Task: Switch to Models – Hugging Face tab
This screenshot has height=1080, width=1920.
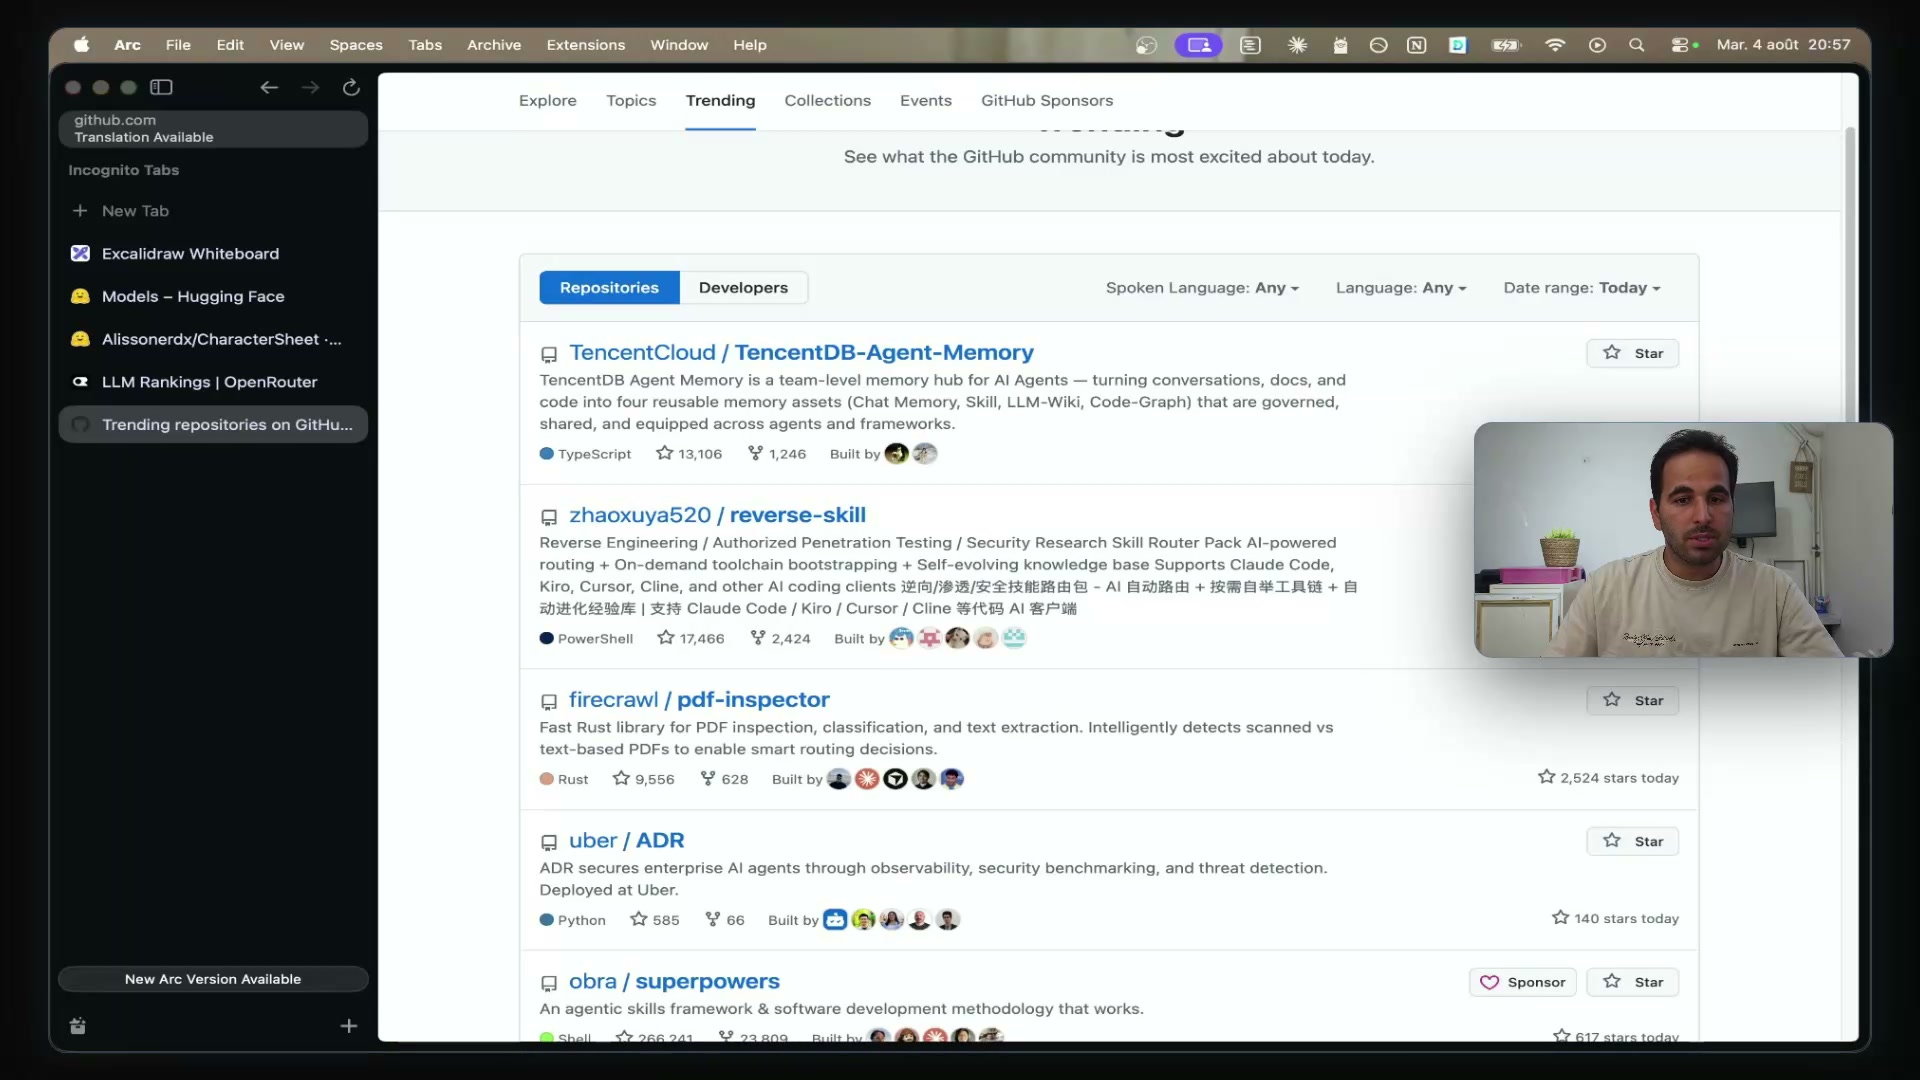Action: coord(213,296)
